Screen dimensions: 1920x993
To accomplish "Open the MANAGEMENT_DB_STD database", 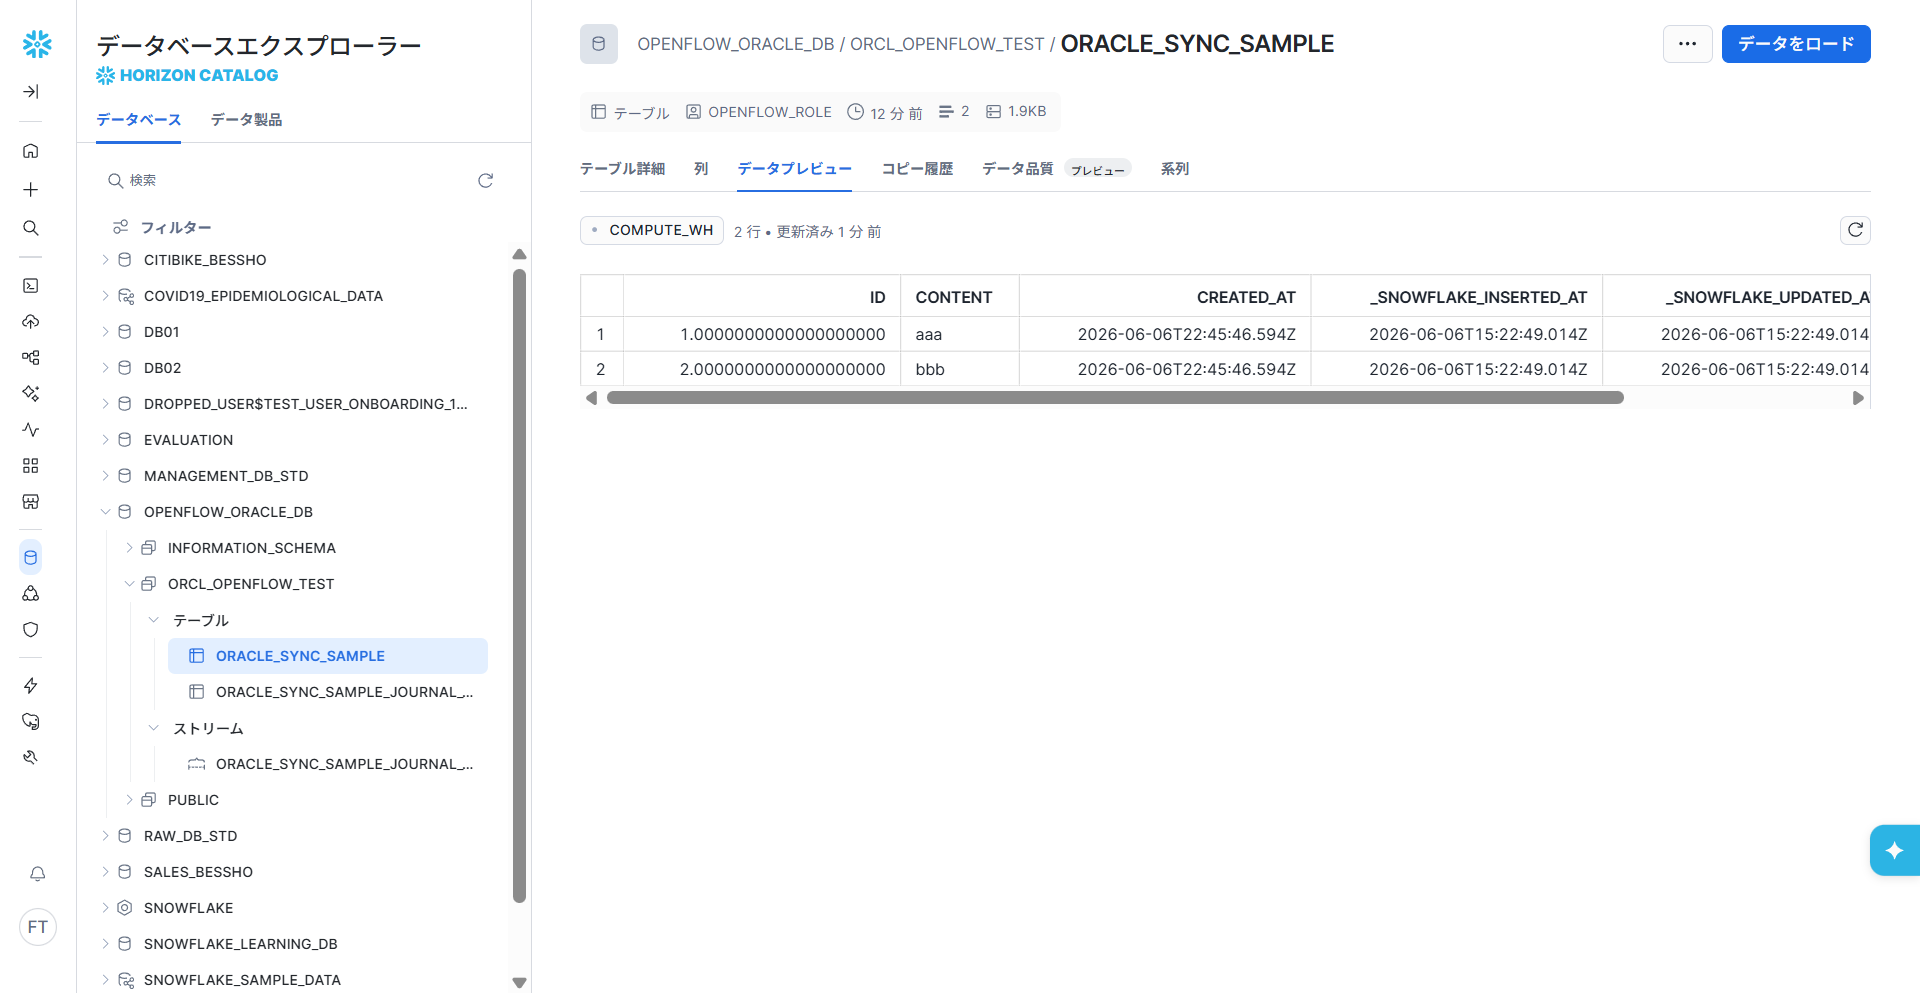I will [226, 476].
